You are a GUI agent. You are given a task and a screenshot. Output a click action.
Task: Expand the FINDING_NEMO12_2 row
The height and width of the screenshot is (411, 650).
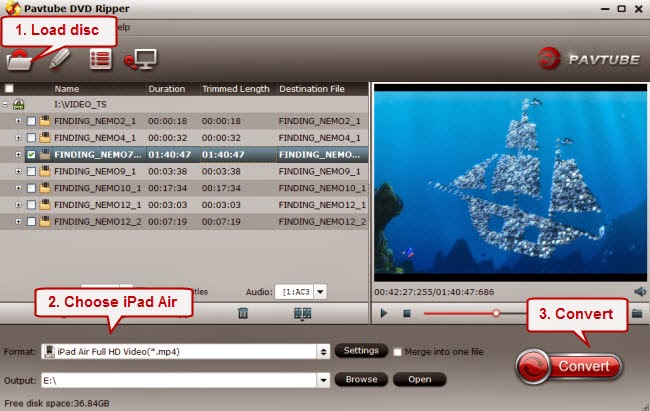[18, 221]
